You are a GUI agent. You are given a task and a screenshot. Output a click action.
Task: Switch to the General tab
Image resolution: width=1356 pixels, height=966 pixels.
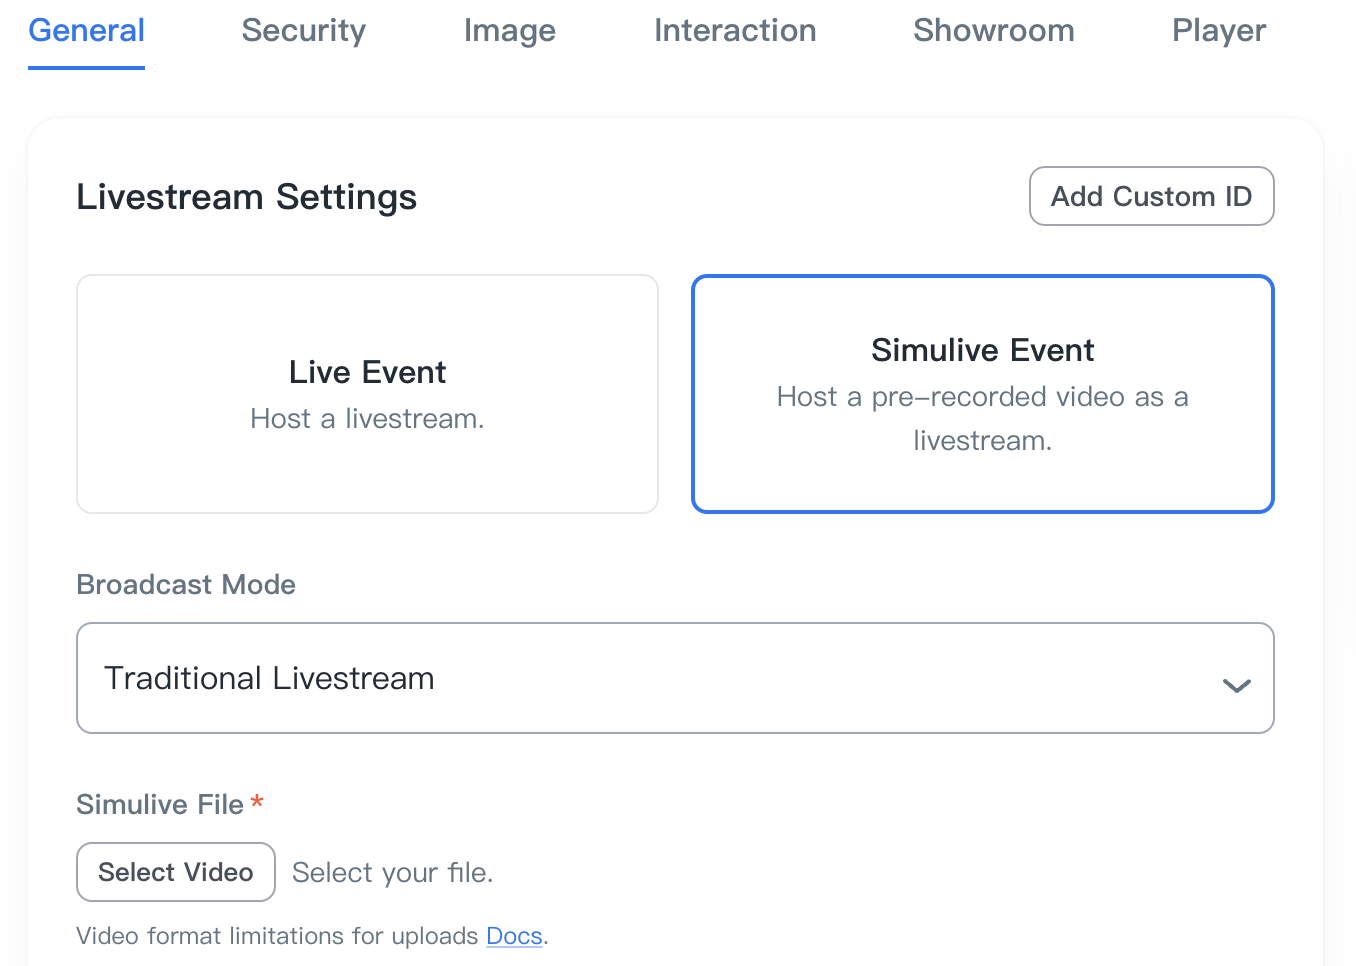[x=86, y=31]
